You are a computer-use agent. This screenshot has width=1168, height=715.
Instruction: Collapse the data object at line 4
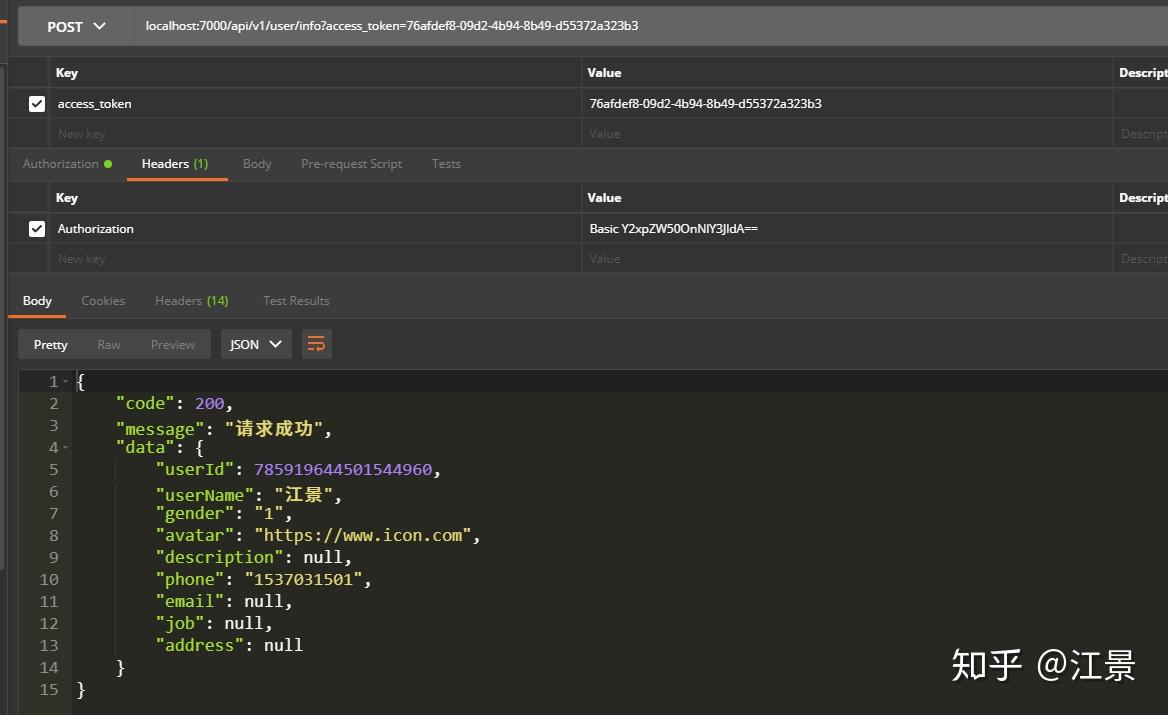click(66, 447)
